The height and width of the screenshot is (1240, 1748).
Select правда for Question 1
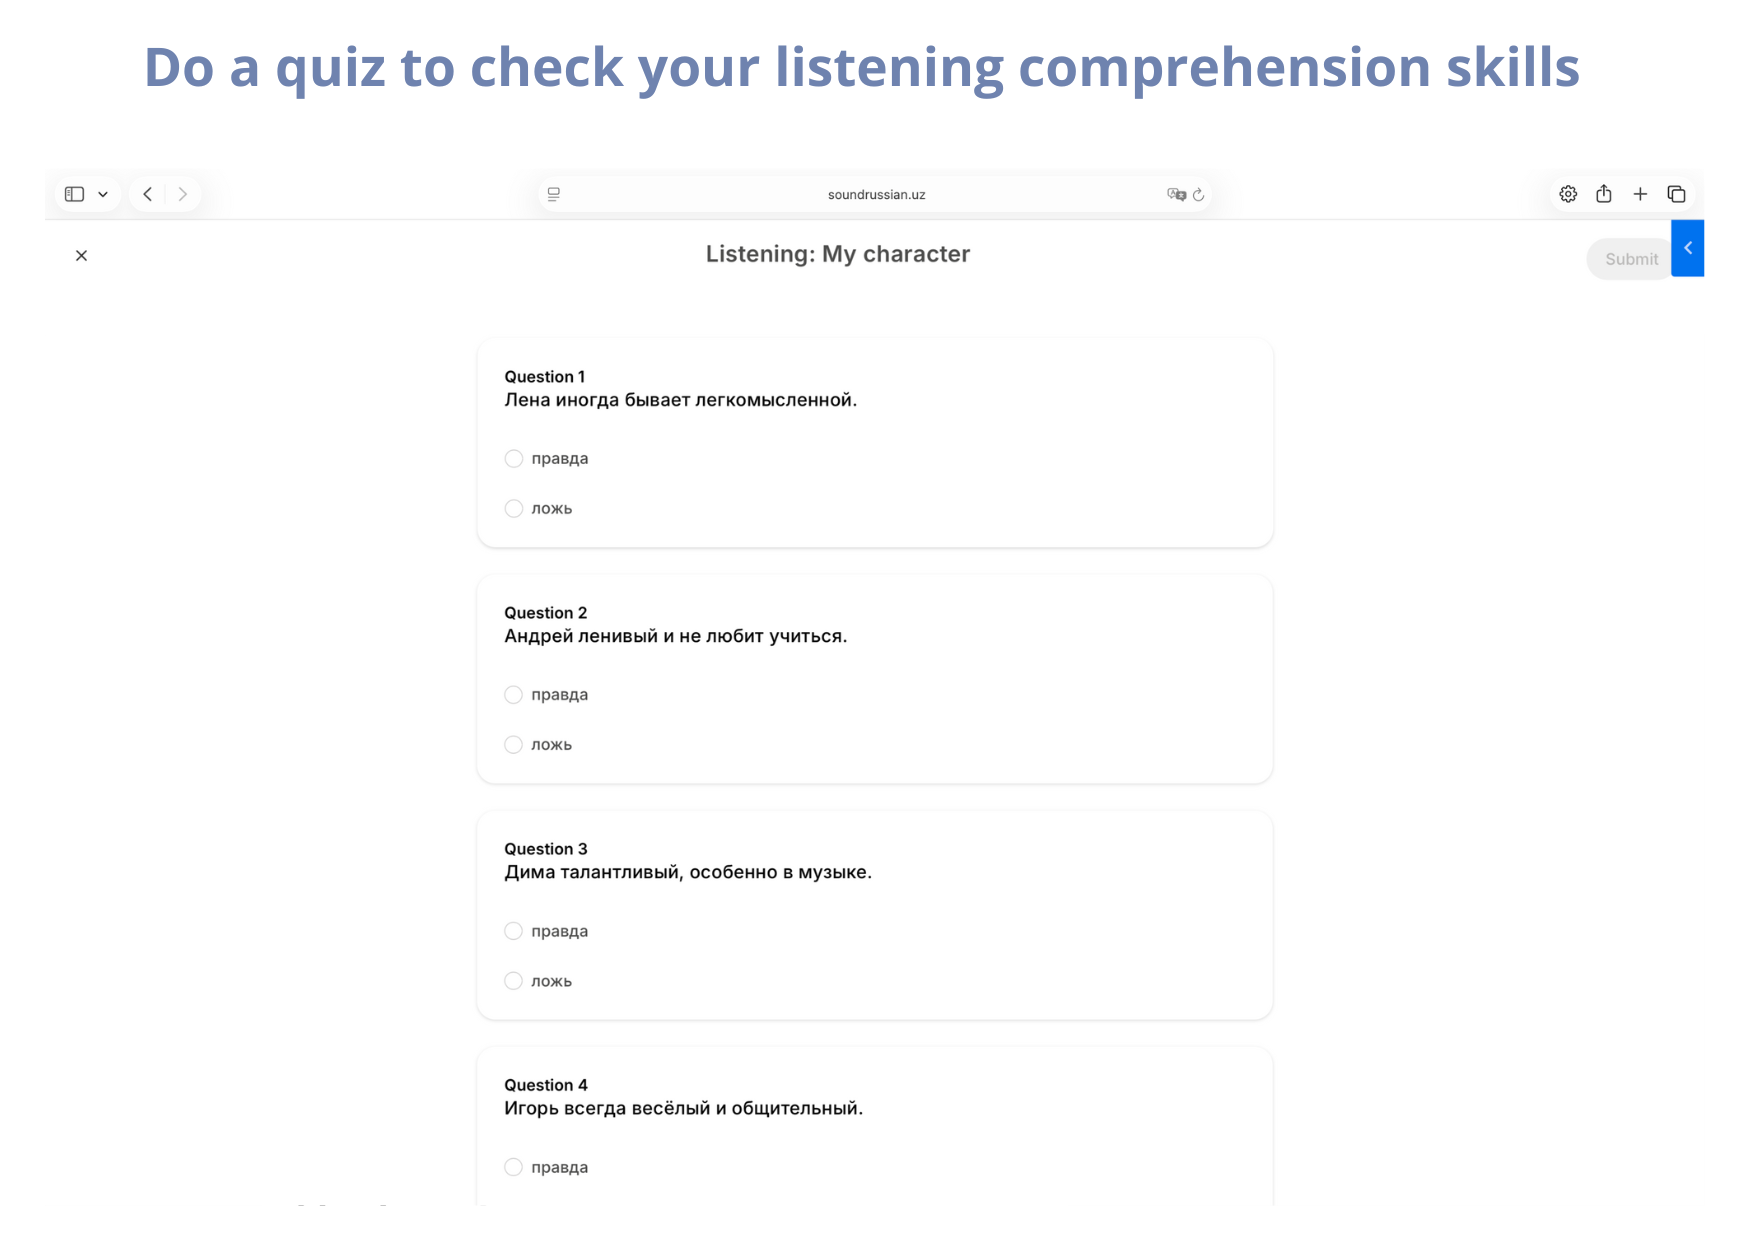coord(514,459)
